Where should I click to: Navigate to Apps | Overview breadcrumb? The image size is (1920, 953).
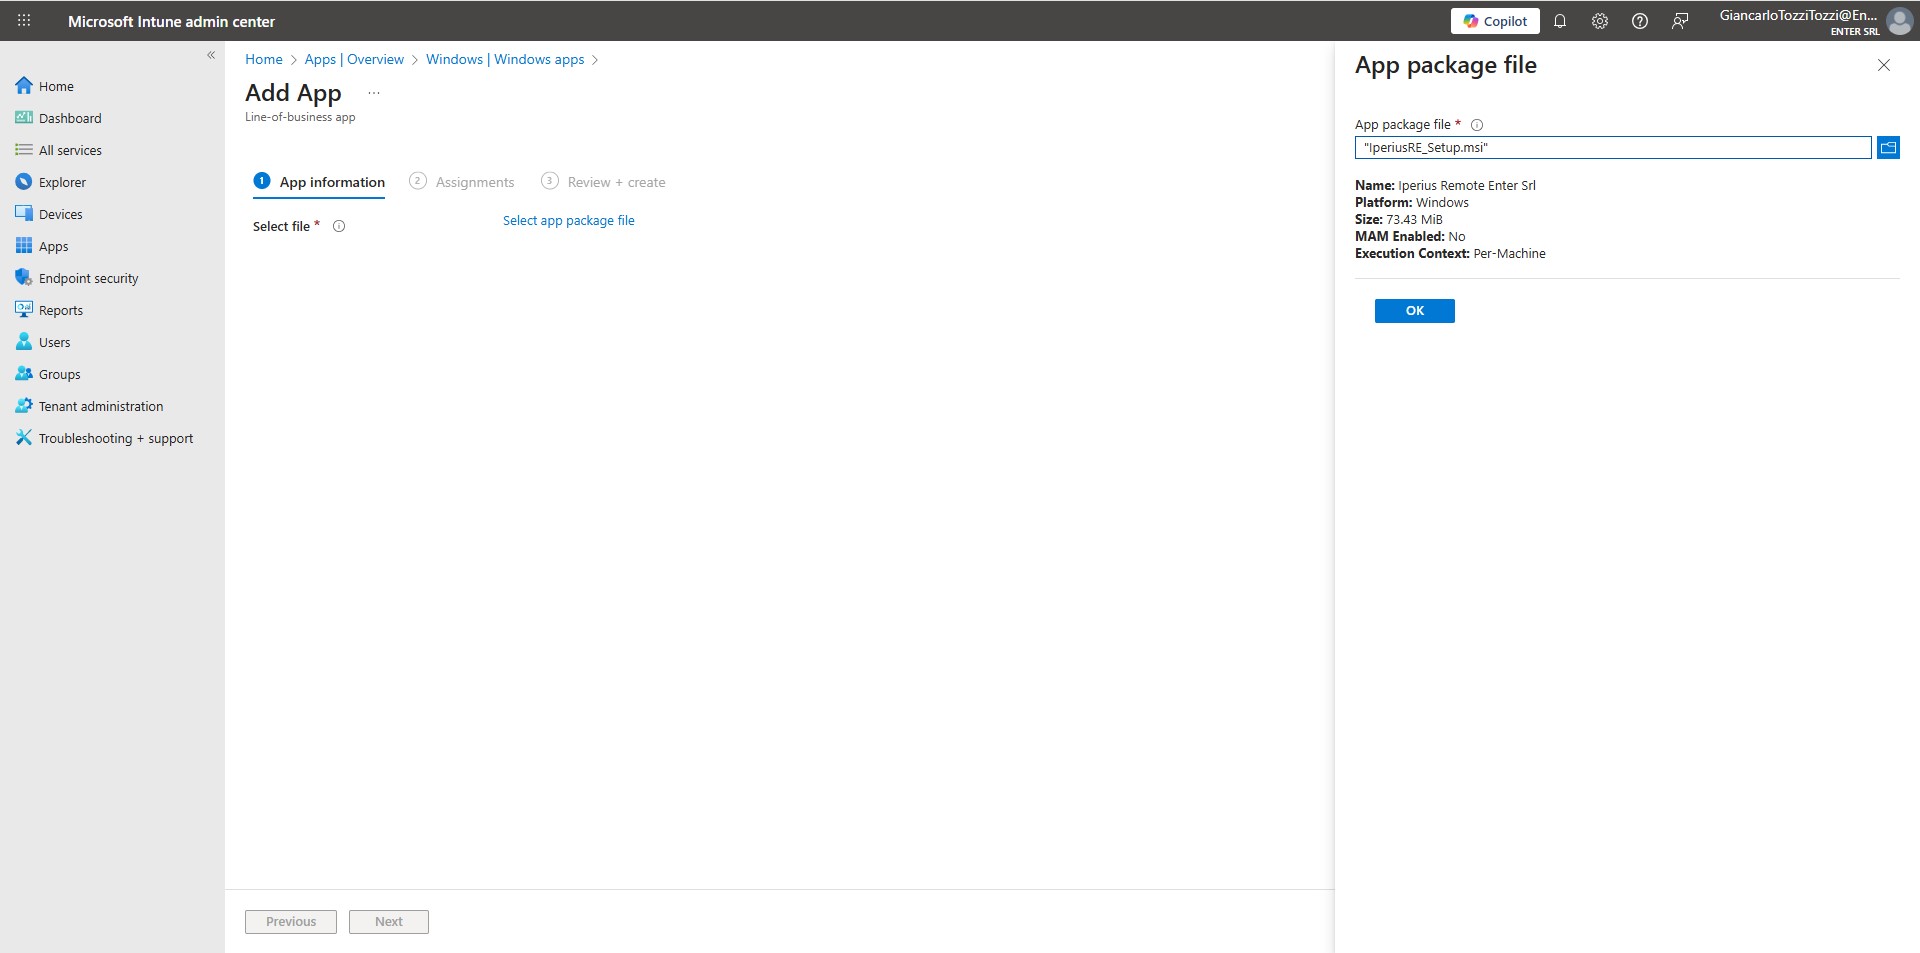pyautogui.click(x=354, y=60)
